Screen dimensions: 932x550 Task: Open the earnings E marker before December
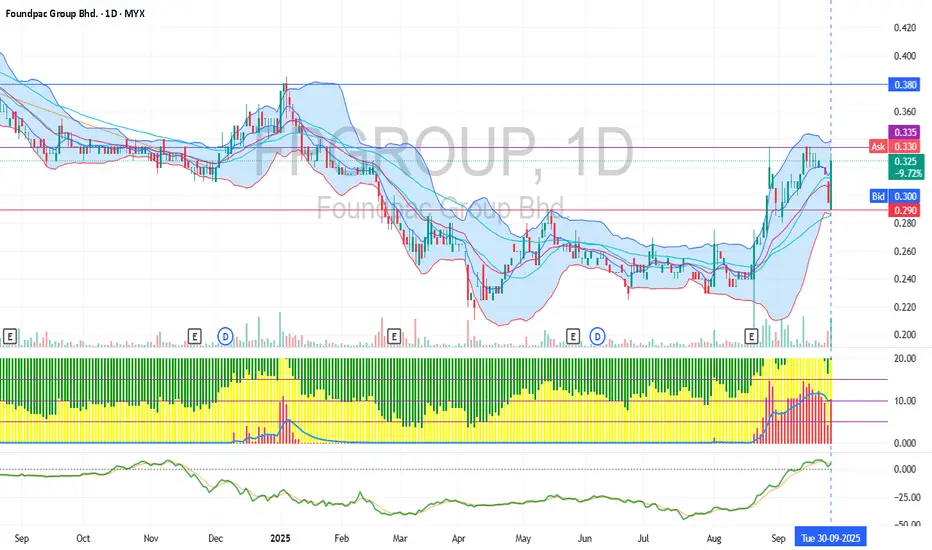[x=194, y=337]
